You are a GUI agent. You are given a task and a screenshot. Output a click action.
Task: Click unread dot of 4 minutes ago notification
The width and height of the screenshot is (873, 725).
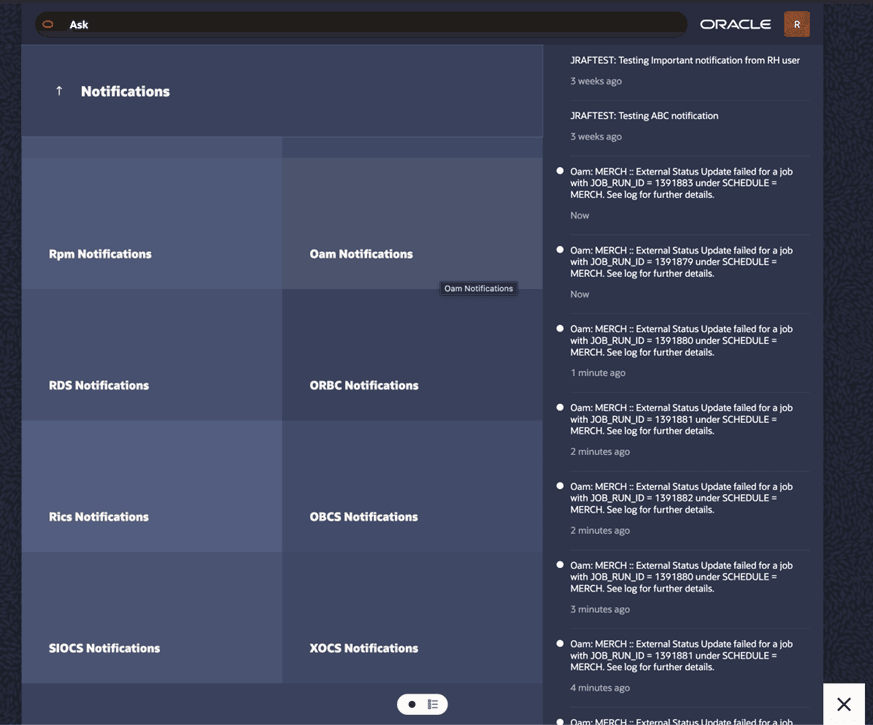coord(560,644)
